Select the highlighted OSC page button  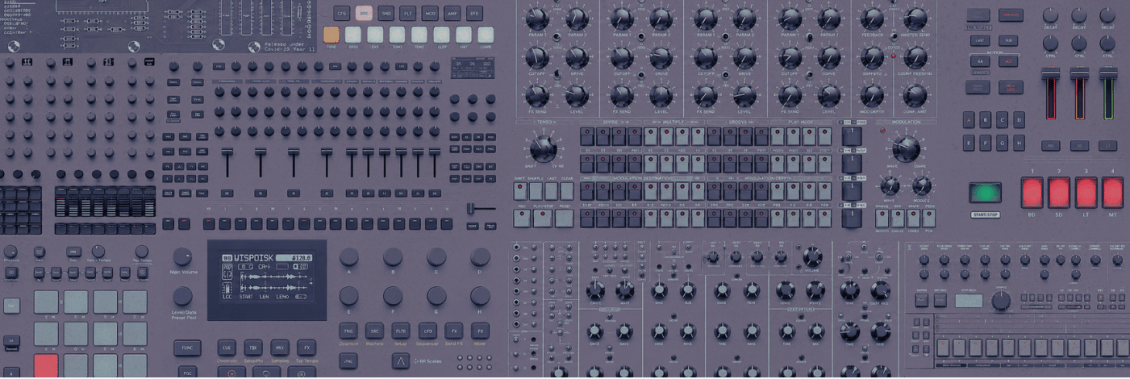click(364, 12)
